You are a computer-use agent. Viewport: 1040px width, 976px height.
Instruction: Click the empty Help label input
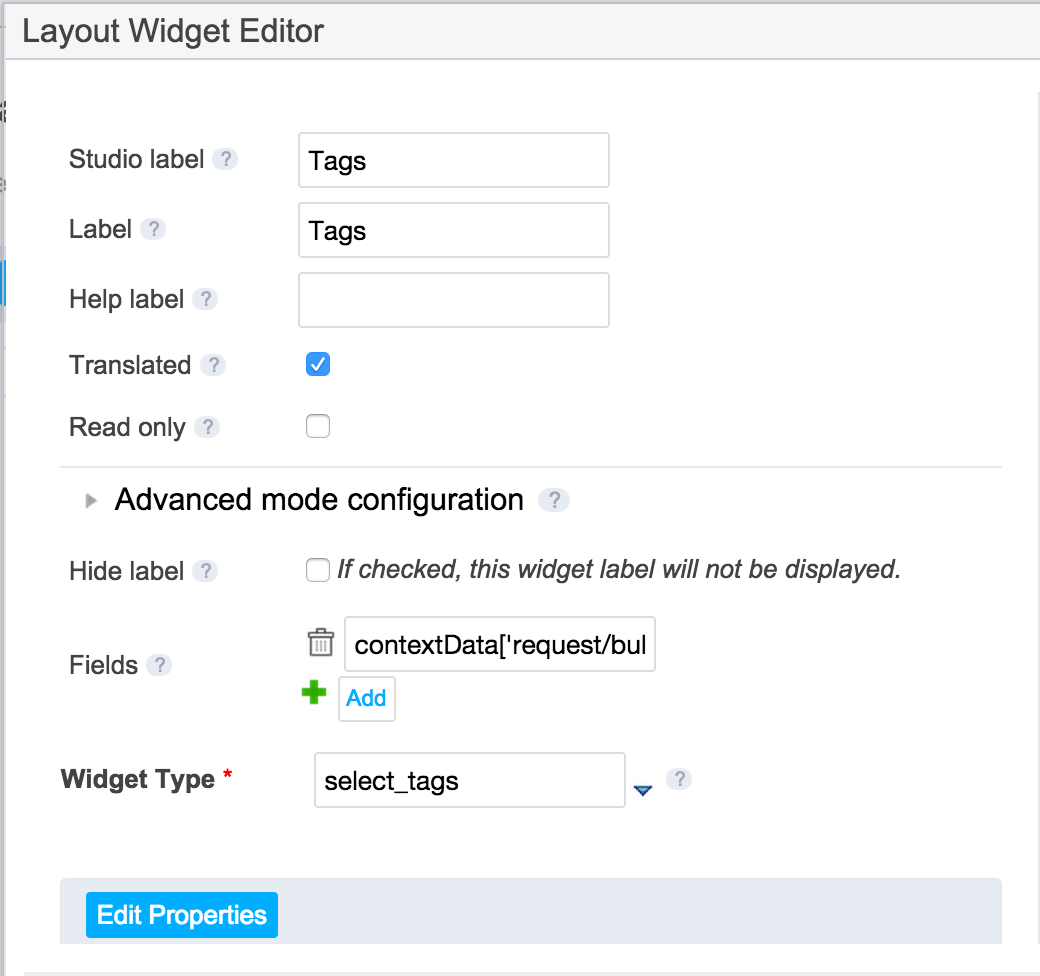coord(454,300)
